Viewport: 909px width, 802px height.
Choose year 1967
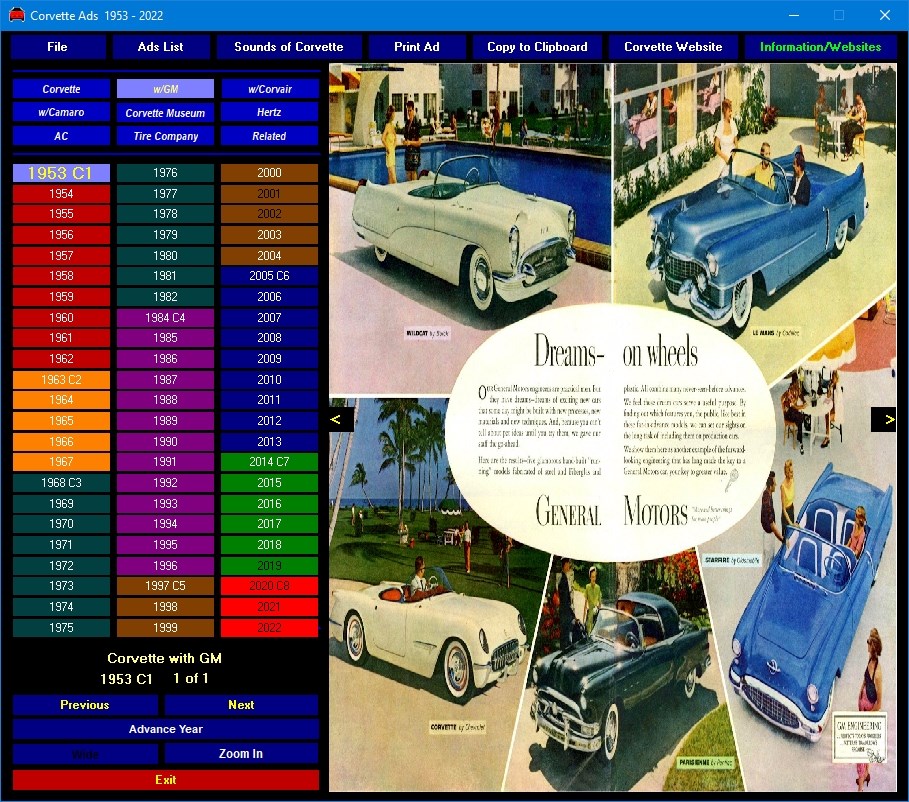tap(61, 462)
